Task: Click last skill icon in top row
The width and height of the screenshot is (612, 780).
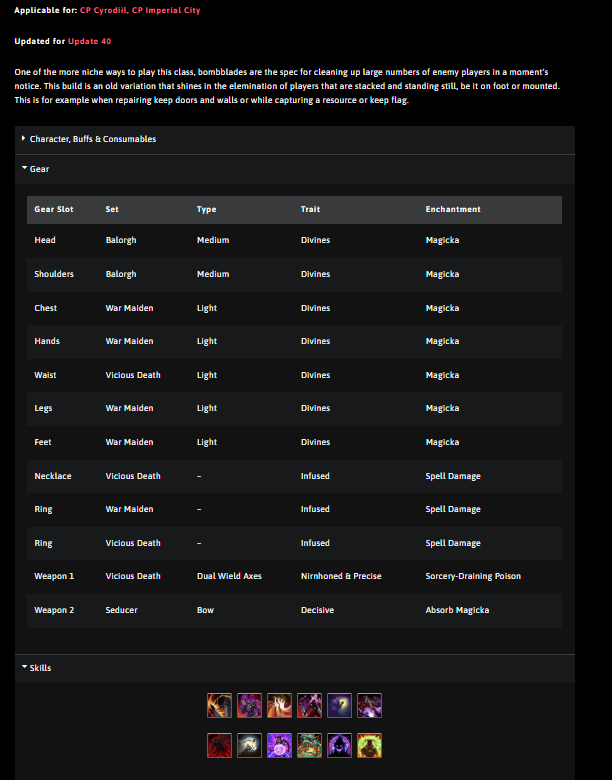Action: tap(370, 706)
